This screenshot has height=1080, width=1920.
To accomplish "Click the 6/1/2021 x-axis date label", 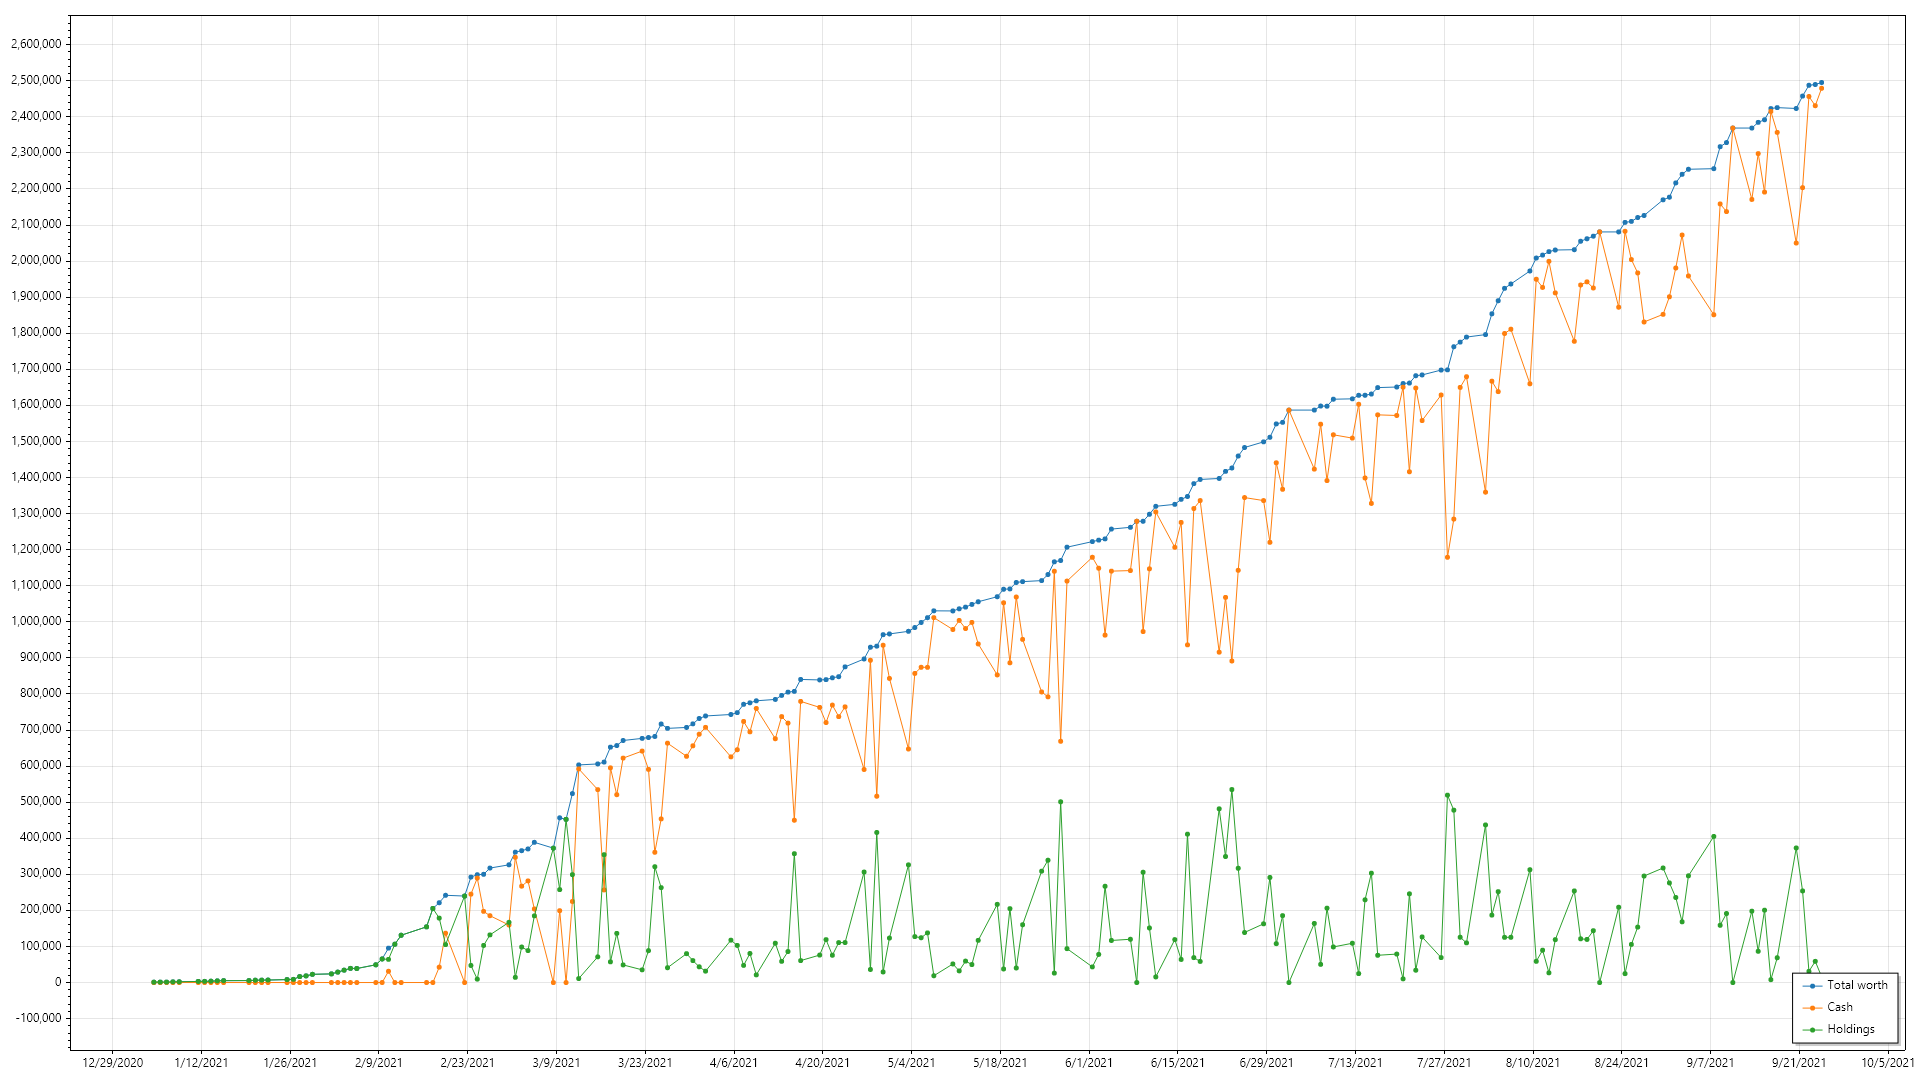I will click(x=1089, y=1063).
